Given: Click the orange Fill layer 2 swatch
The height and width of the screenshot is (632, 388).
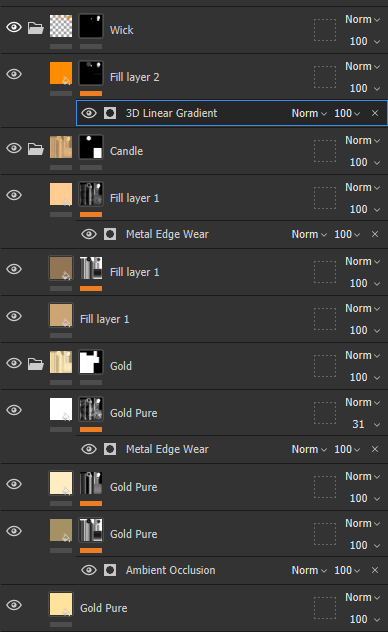Looking at the screenshot, I should pos(61,73).
